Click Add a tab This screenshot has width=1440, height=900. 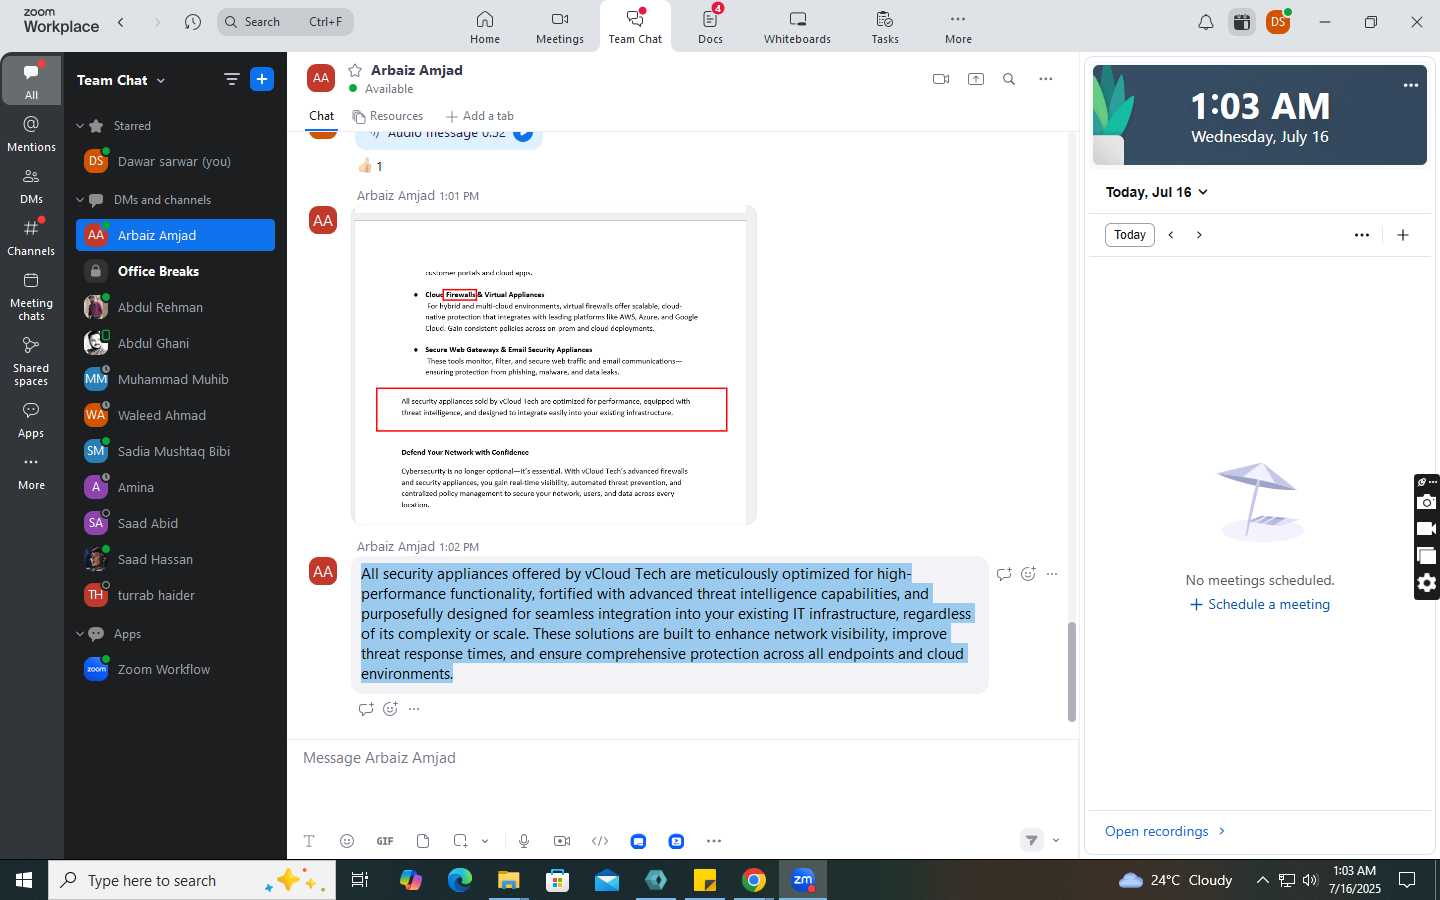click(x=480, y=116)
